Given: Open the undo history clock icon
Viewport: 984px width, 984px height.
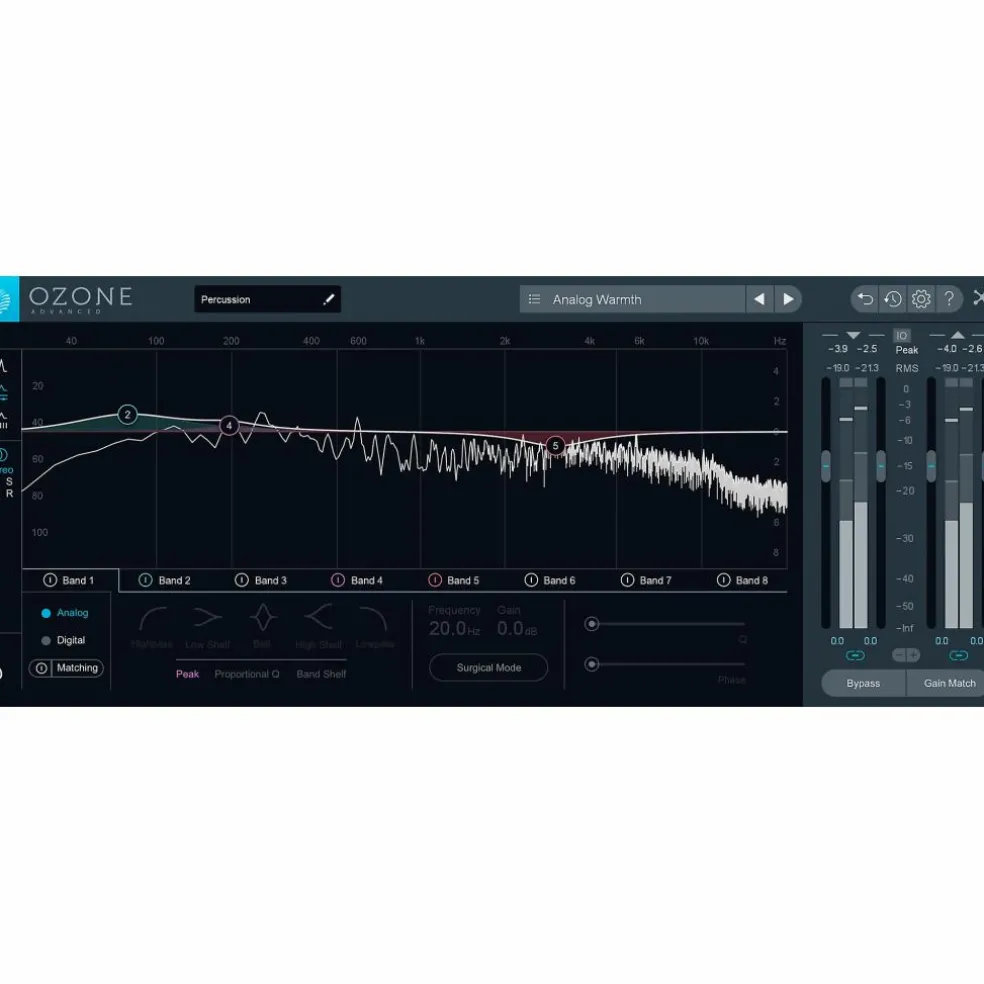Looking at the screenshot, I should pyautogui.click(x=893, y=299).
